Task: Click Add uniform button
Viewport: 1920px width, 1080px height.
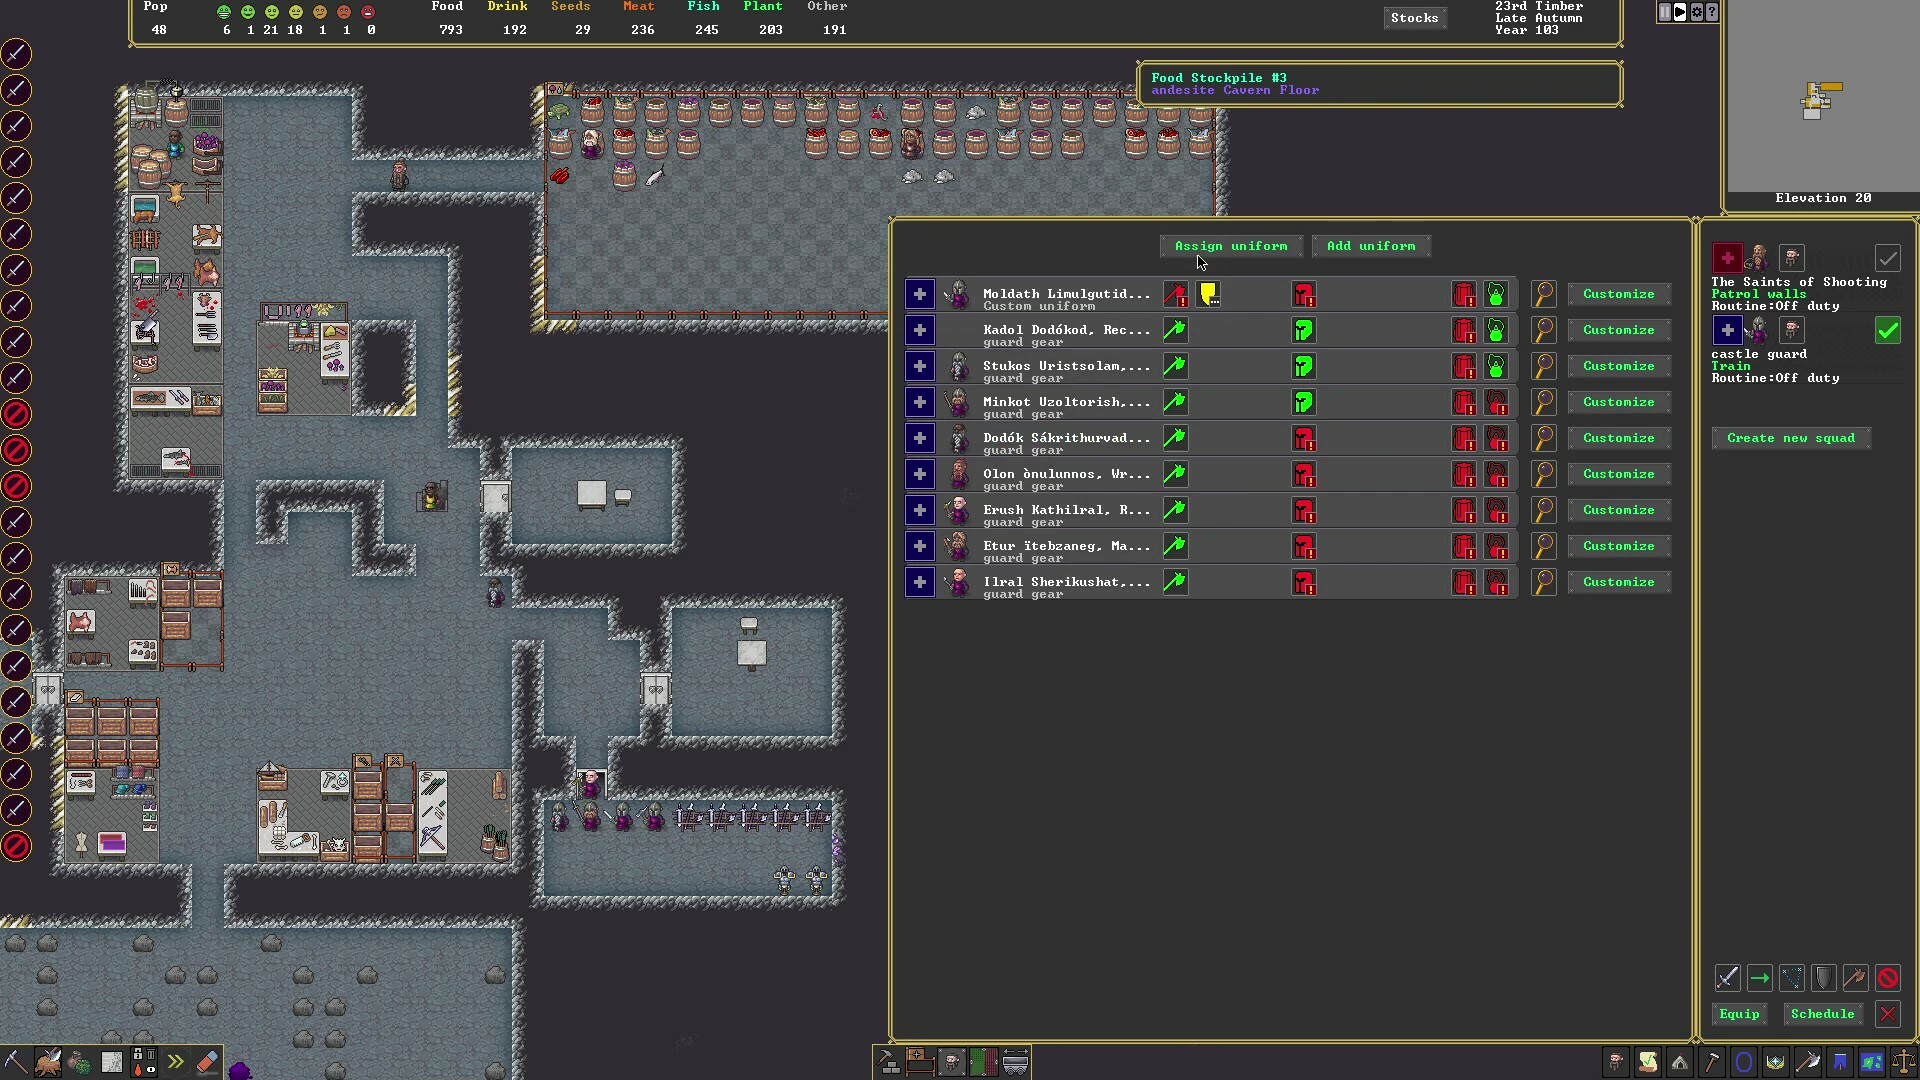Action: click(x=1371, y=246)
